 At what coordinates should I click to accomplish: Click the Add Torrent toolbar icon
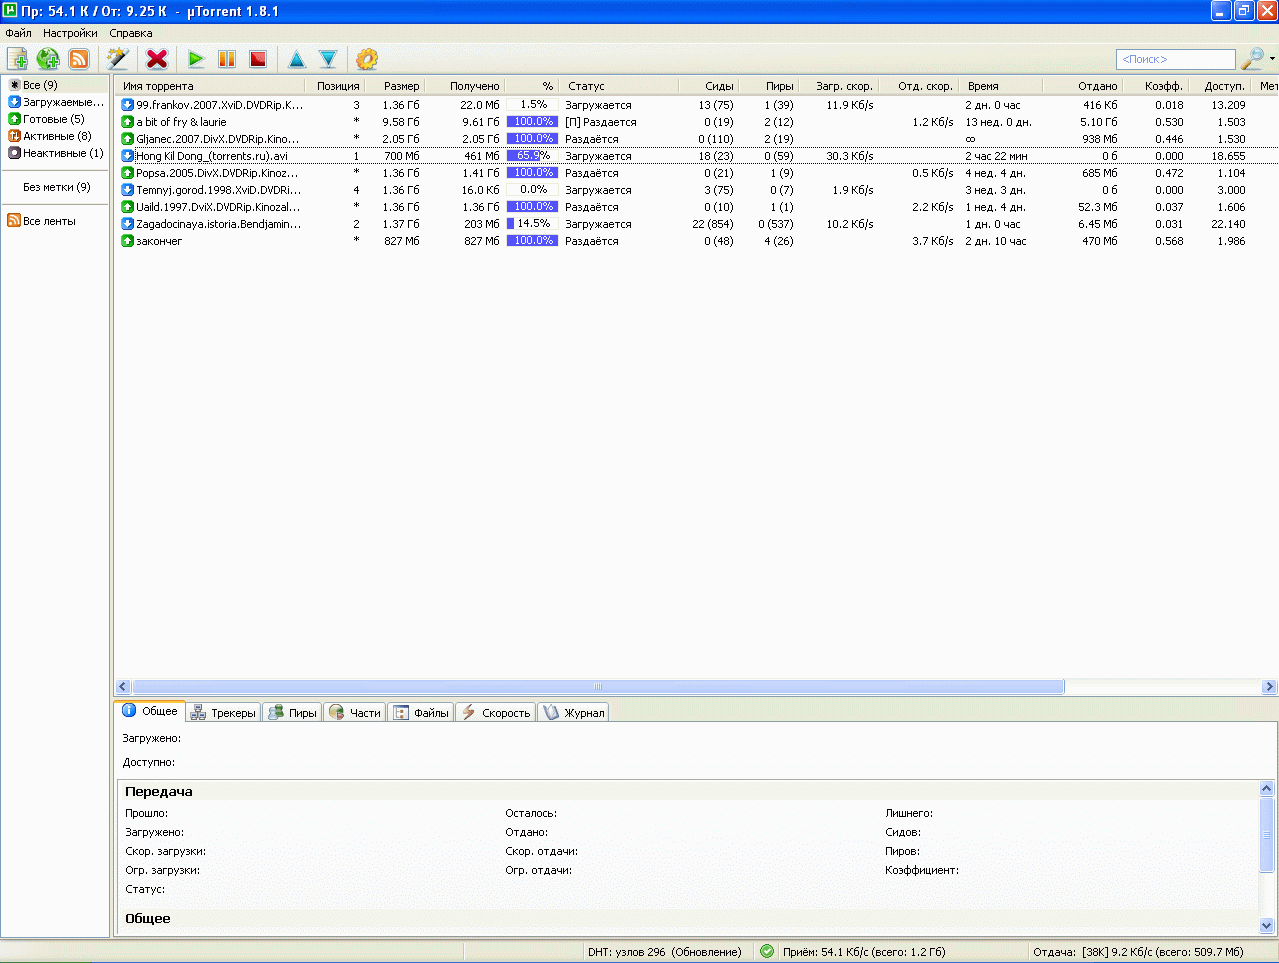[17, 59]
